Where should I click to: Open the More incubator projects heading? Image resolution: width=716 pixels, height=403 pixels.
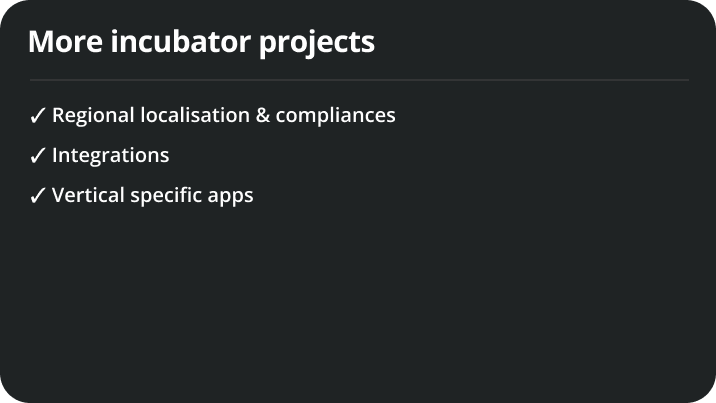(x=201, y=42)
